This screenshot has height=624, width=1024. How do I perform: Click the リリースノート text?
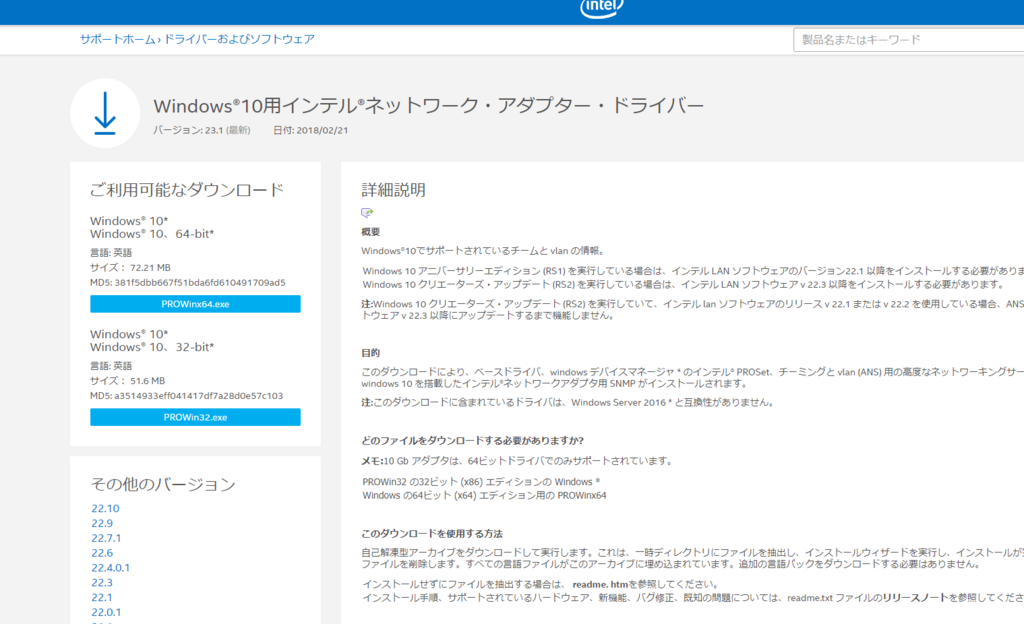pyautogui.click(x=915, y=597)
